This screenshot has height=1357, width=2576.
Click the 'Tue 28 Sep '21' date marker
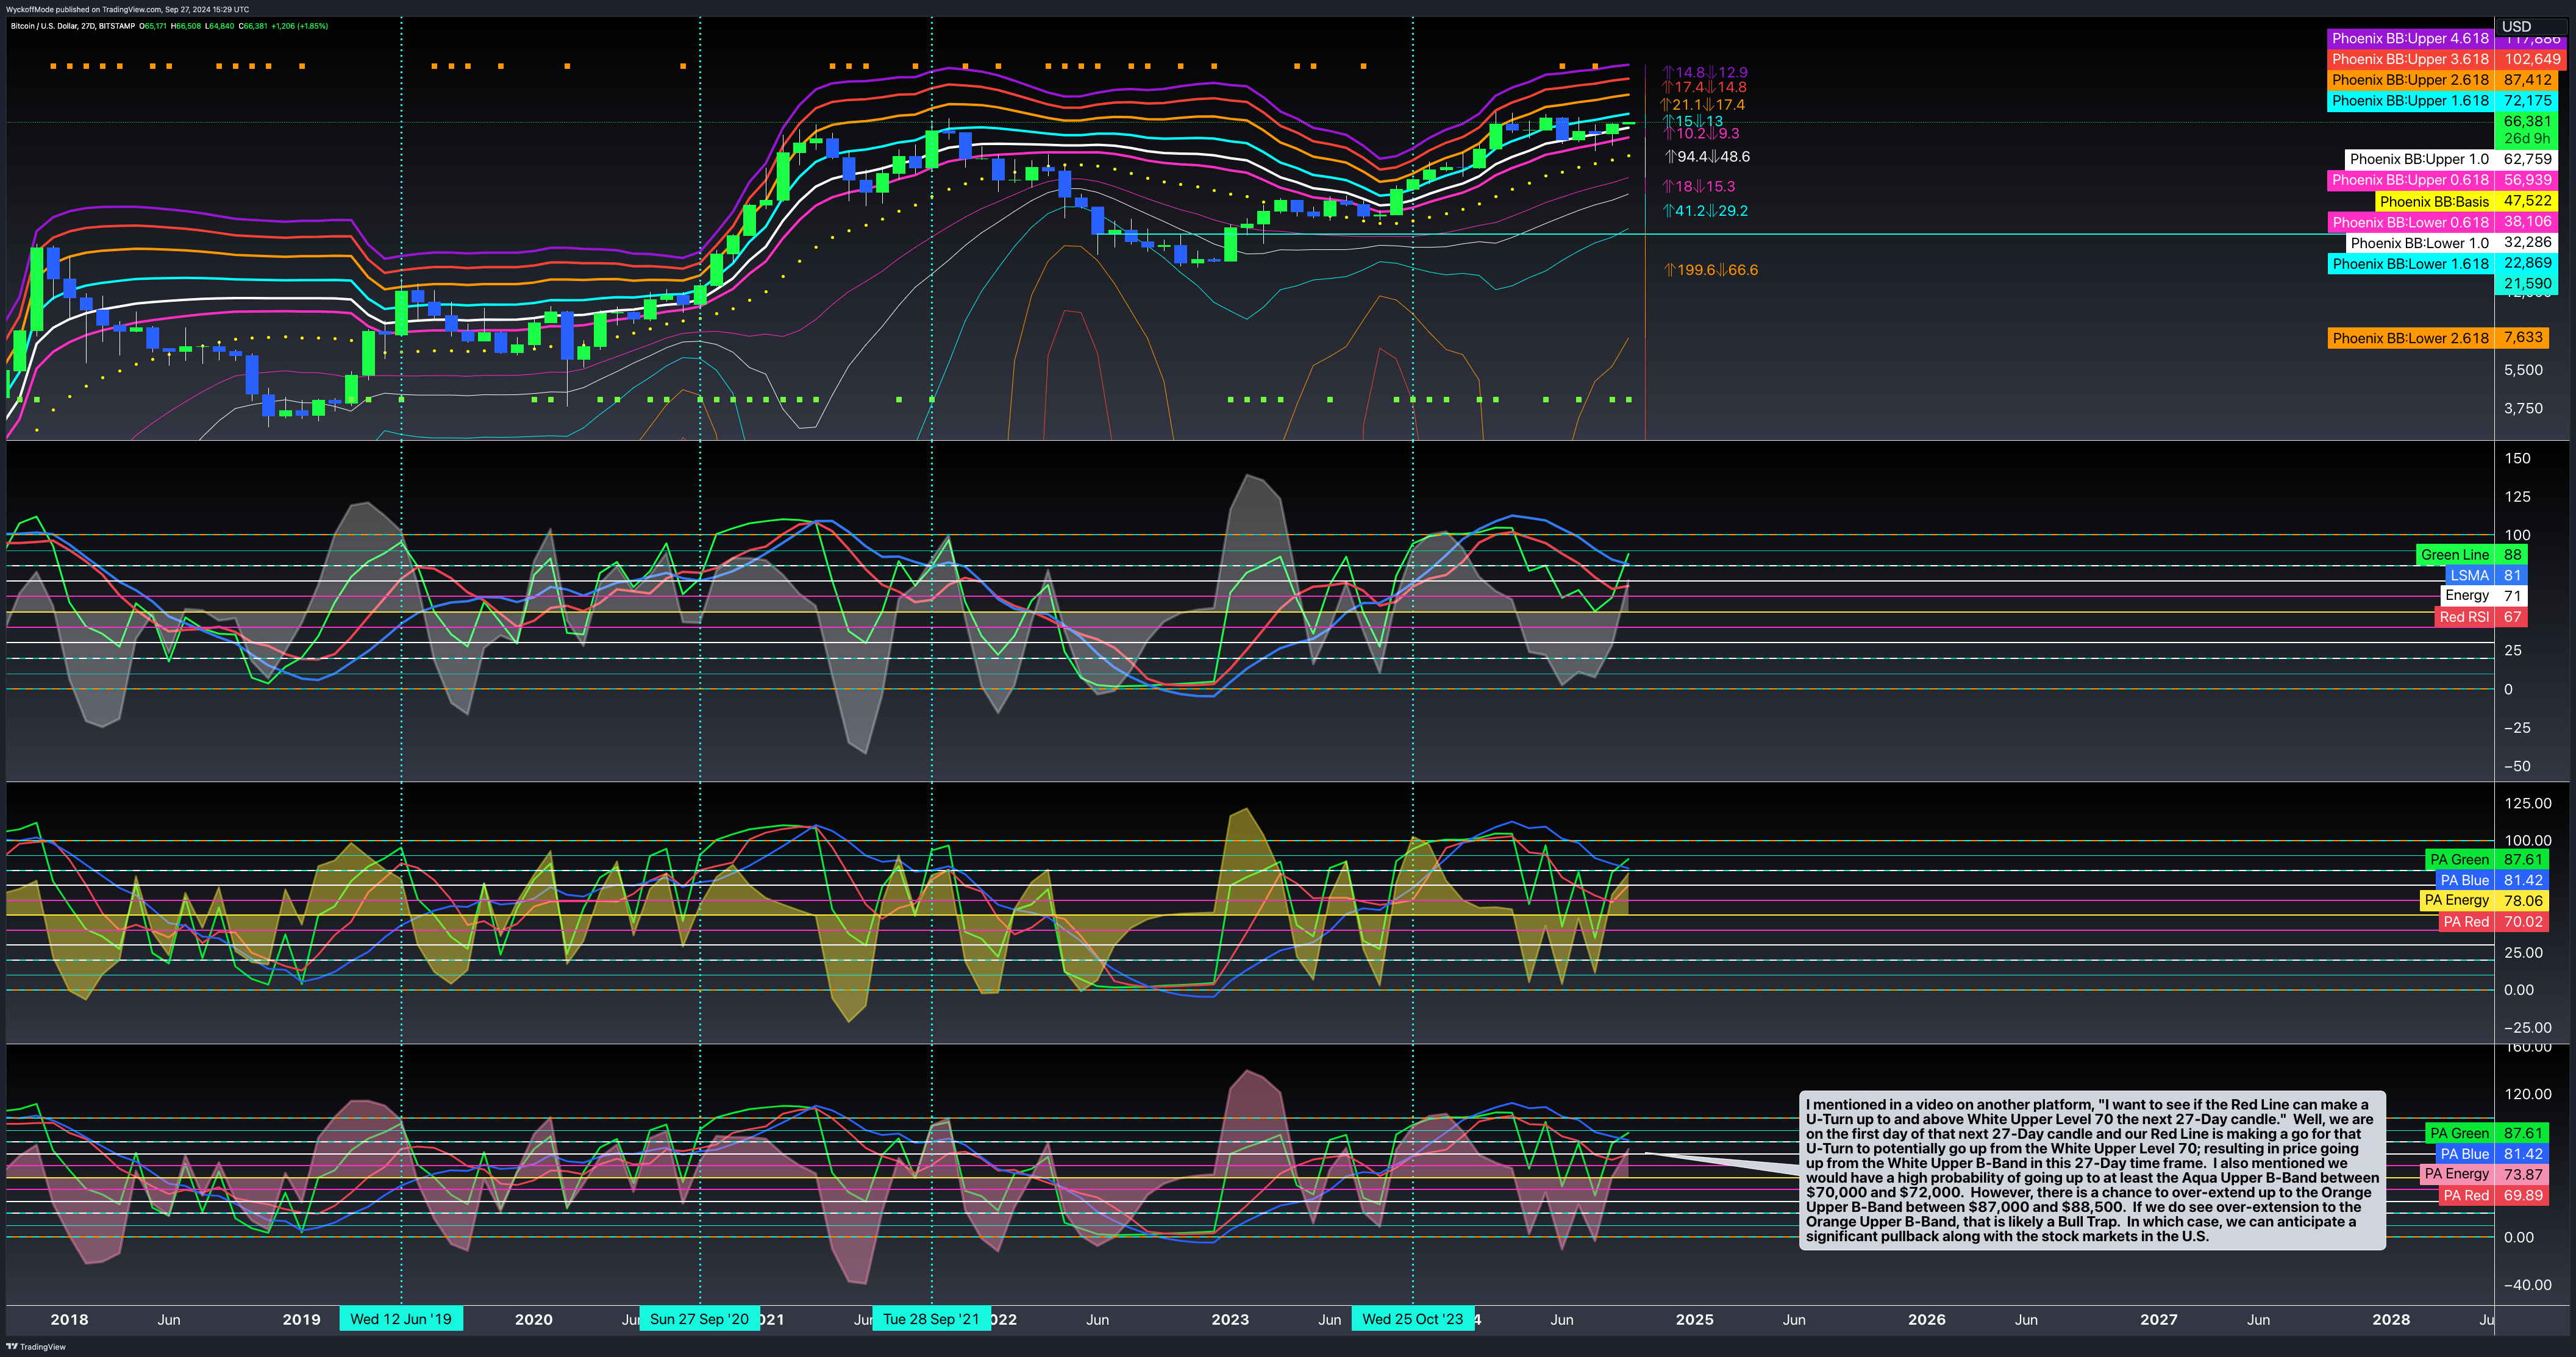(931, 1319)
